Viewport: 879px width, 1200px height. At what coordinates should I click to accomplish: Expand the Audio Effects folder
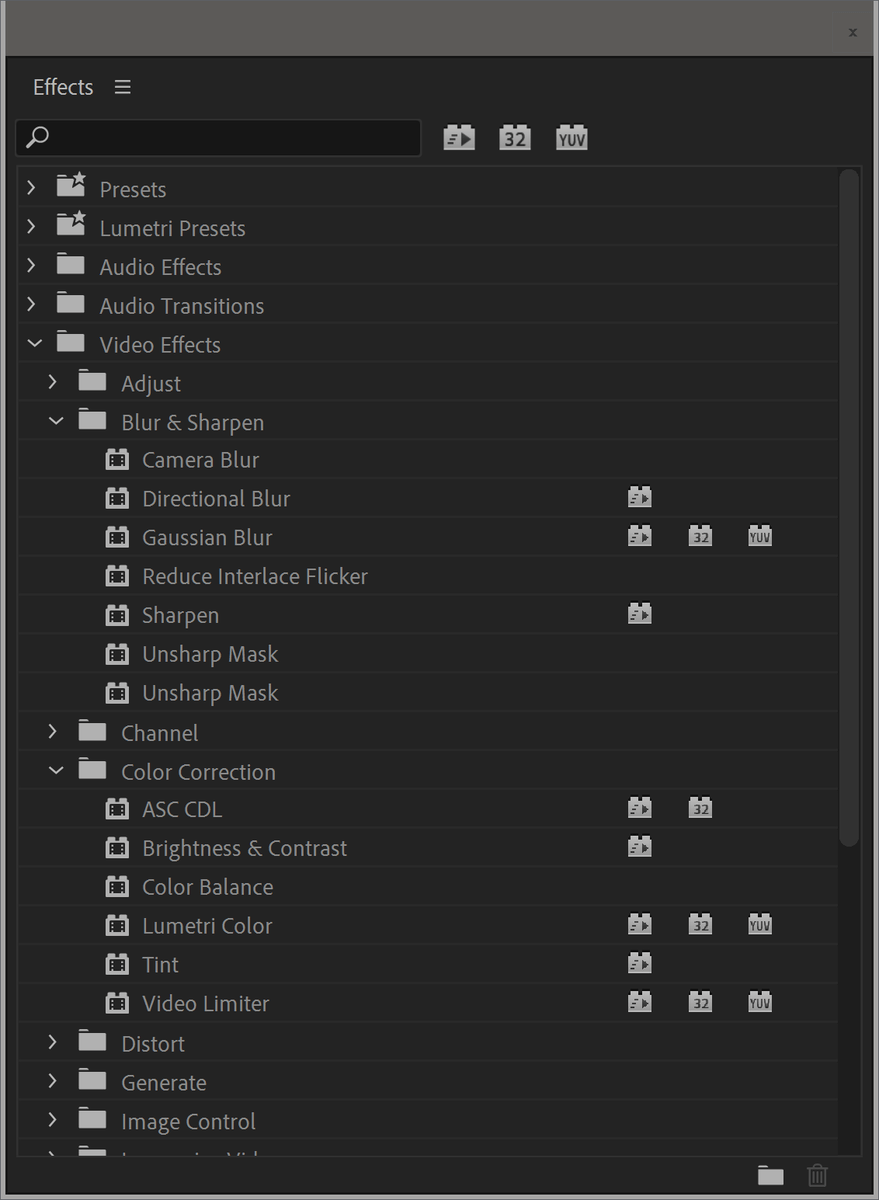(30, 266)
